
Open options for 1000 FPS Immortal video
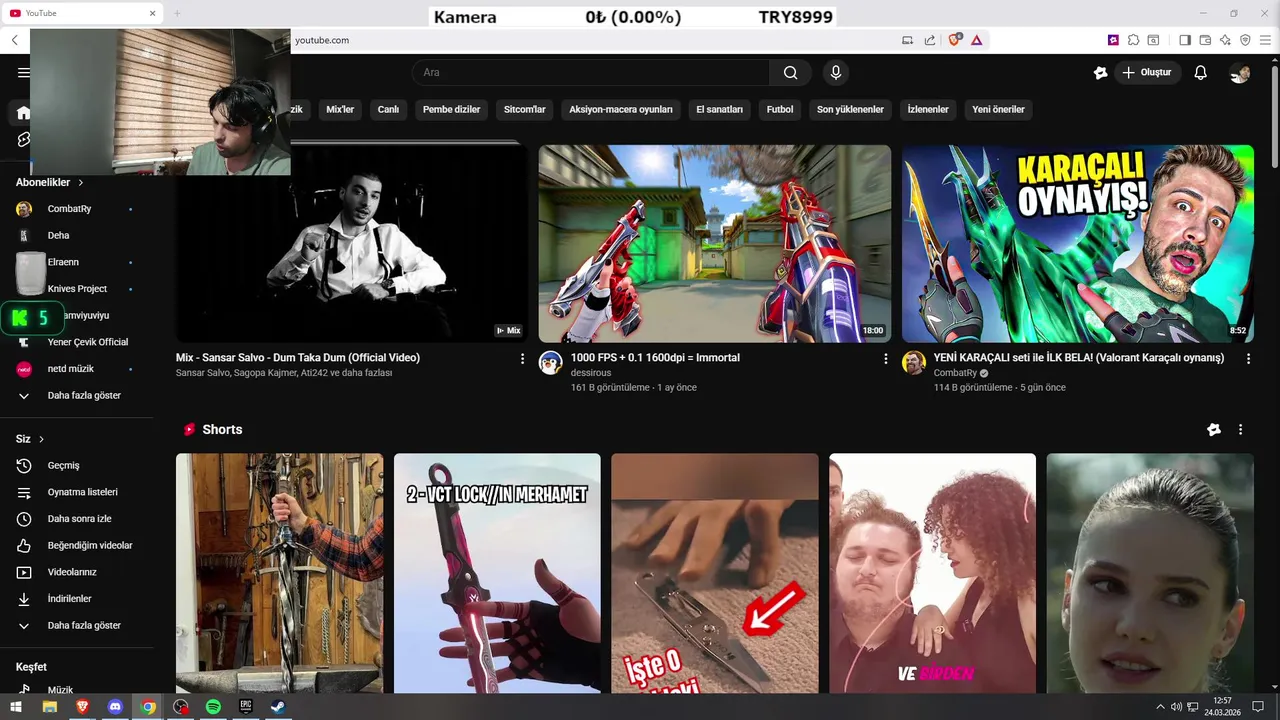[x=885, y=358]
